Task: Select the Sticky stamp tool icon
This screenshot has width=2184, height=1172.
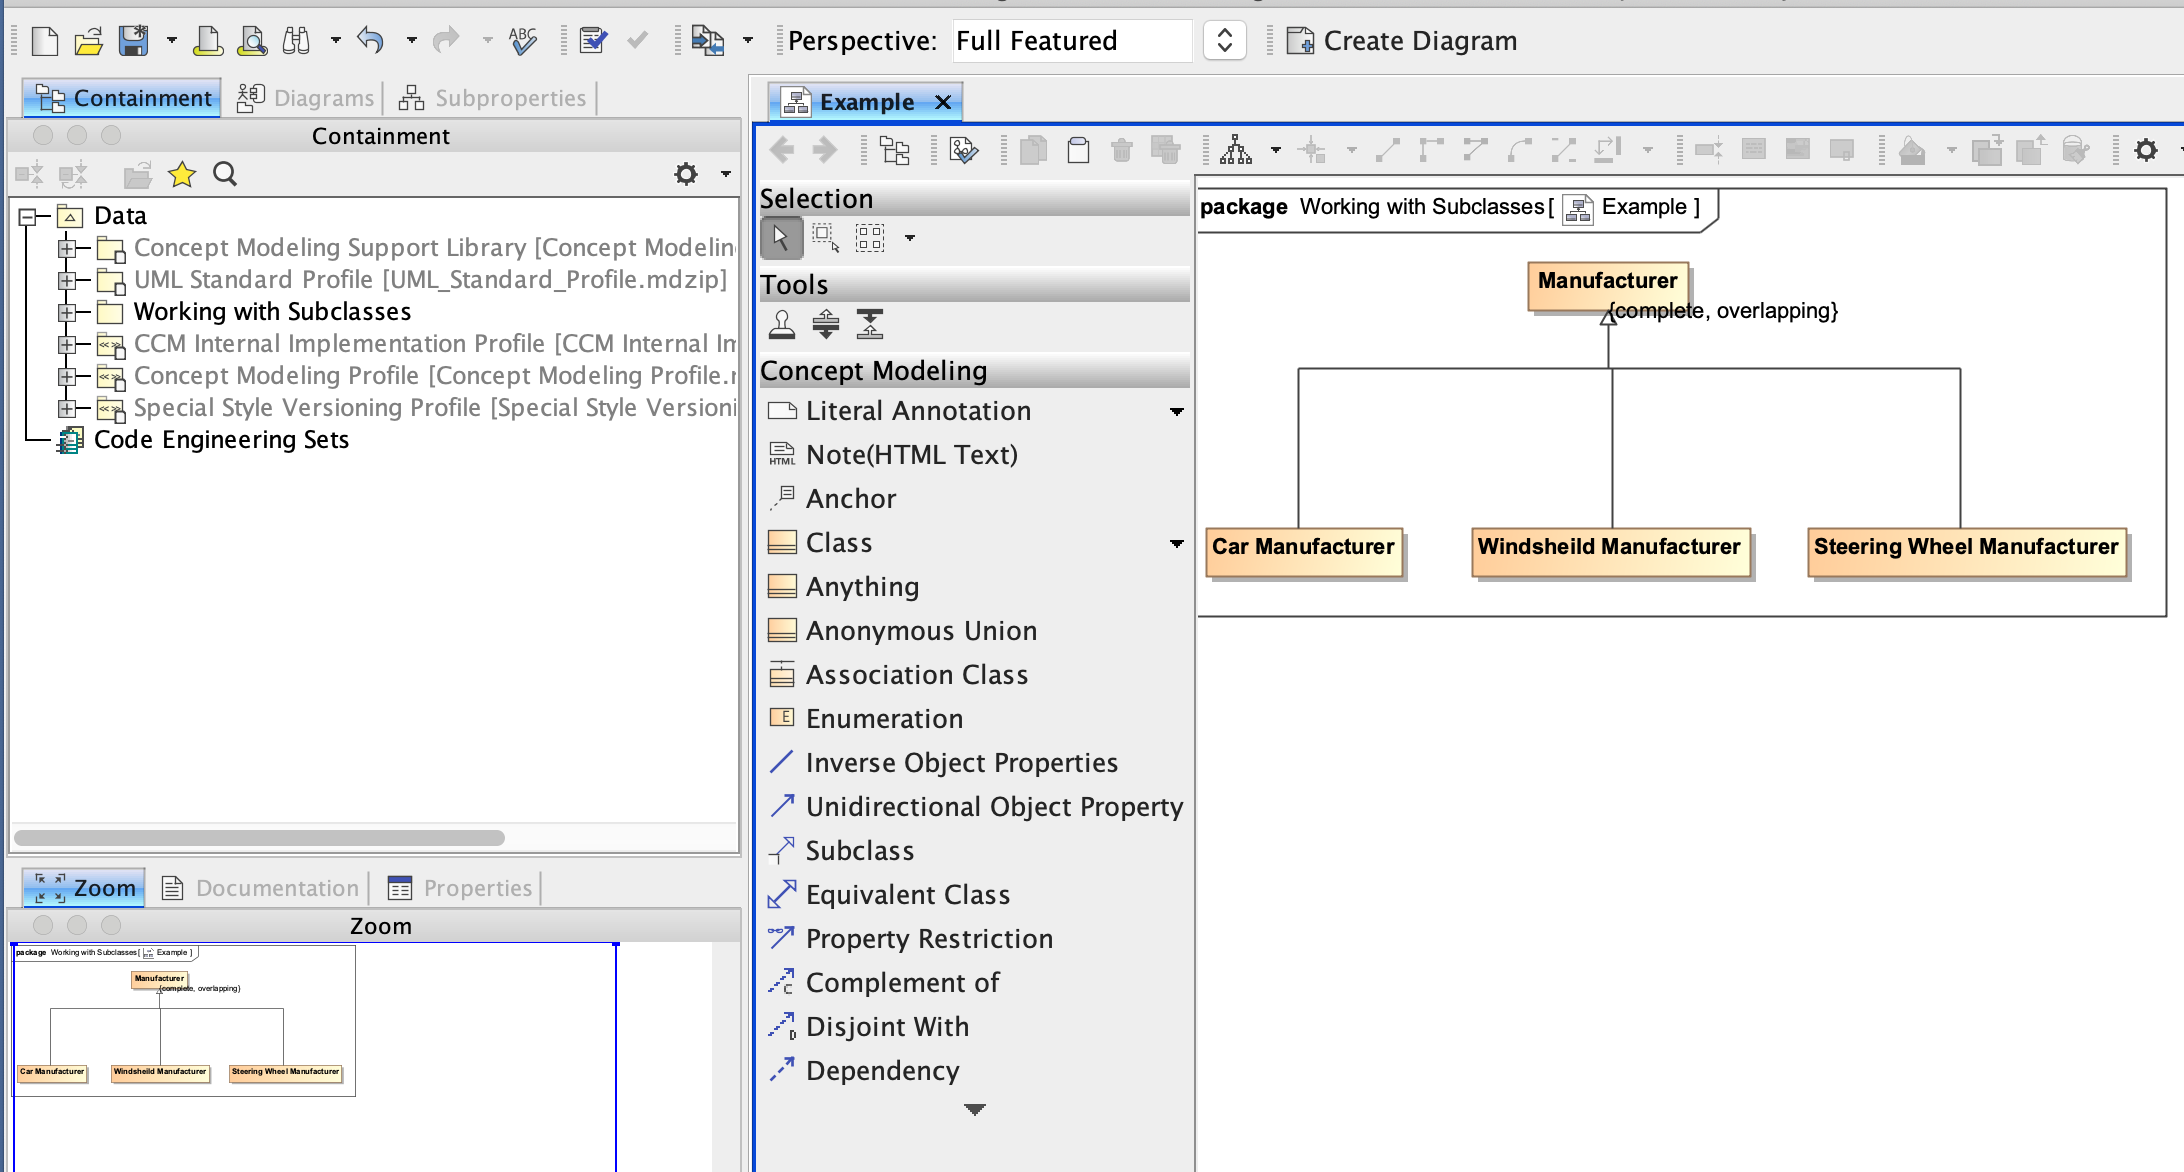Action: (782, 324)
